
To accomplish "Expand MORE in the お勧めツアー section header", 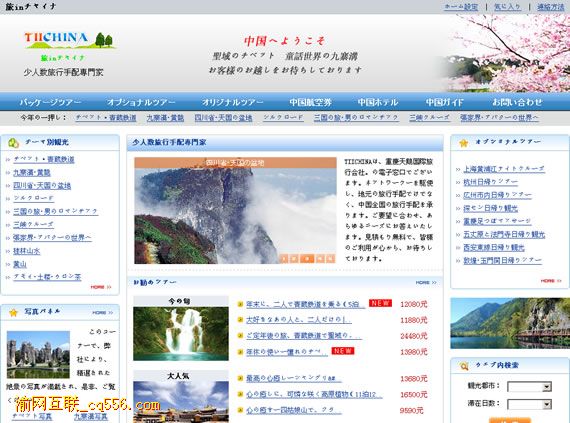I will (x=426, y=282).
